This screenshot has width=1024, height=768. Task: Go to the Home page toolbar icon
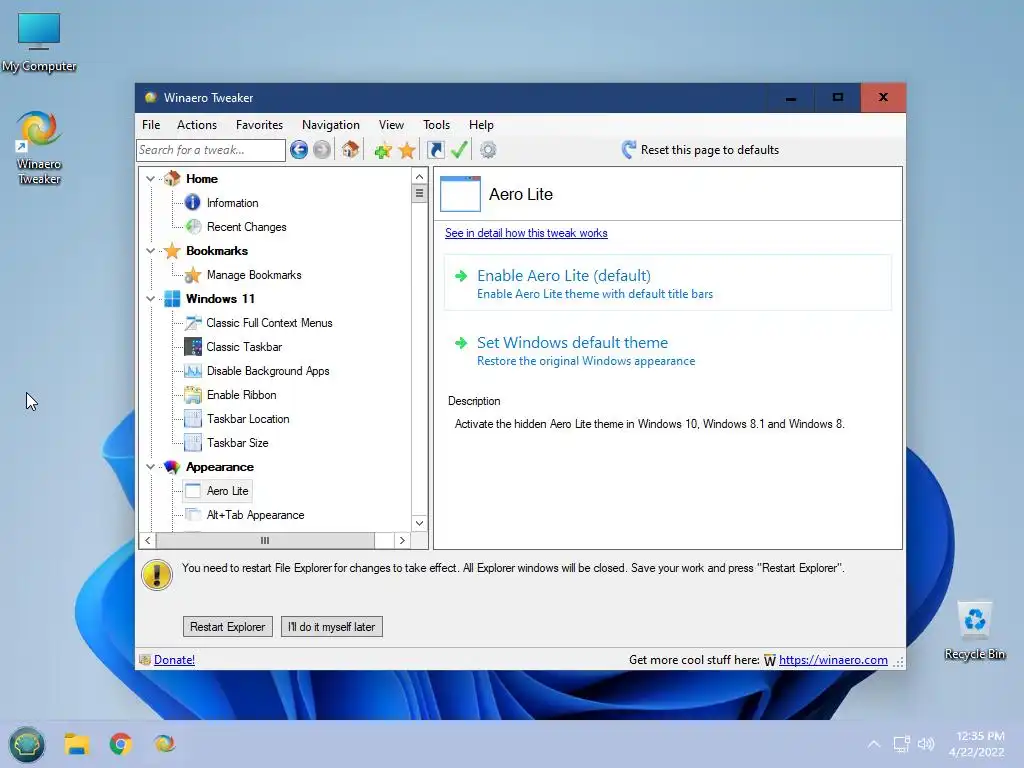pyautogui.click(x=350, y=150)
